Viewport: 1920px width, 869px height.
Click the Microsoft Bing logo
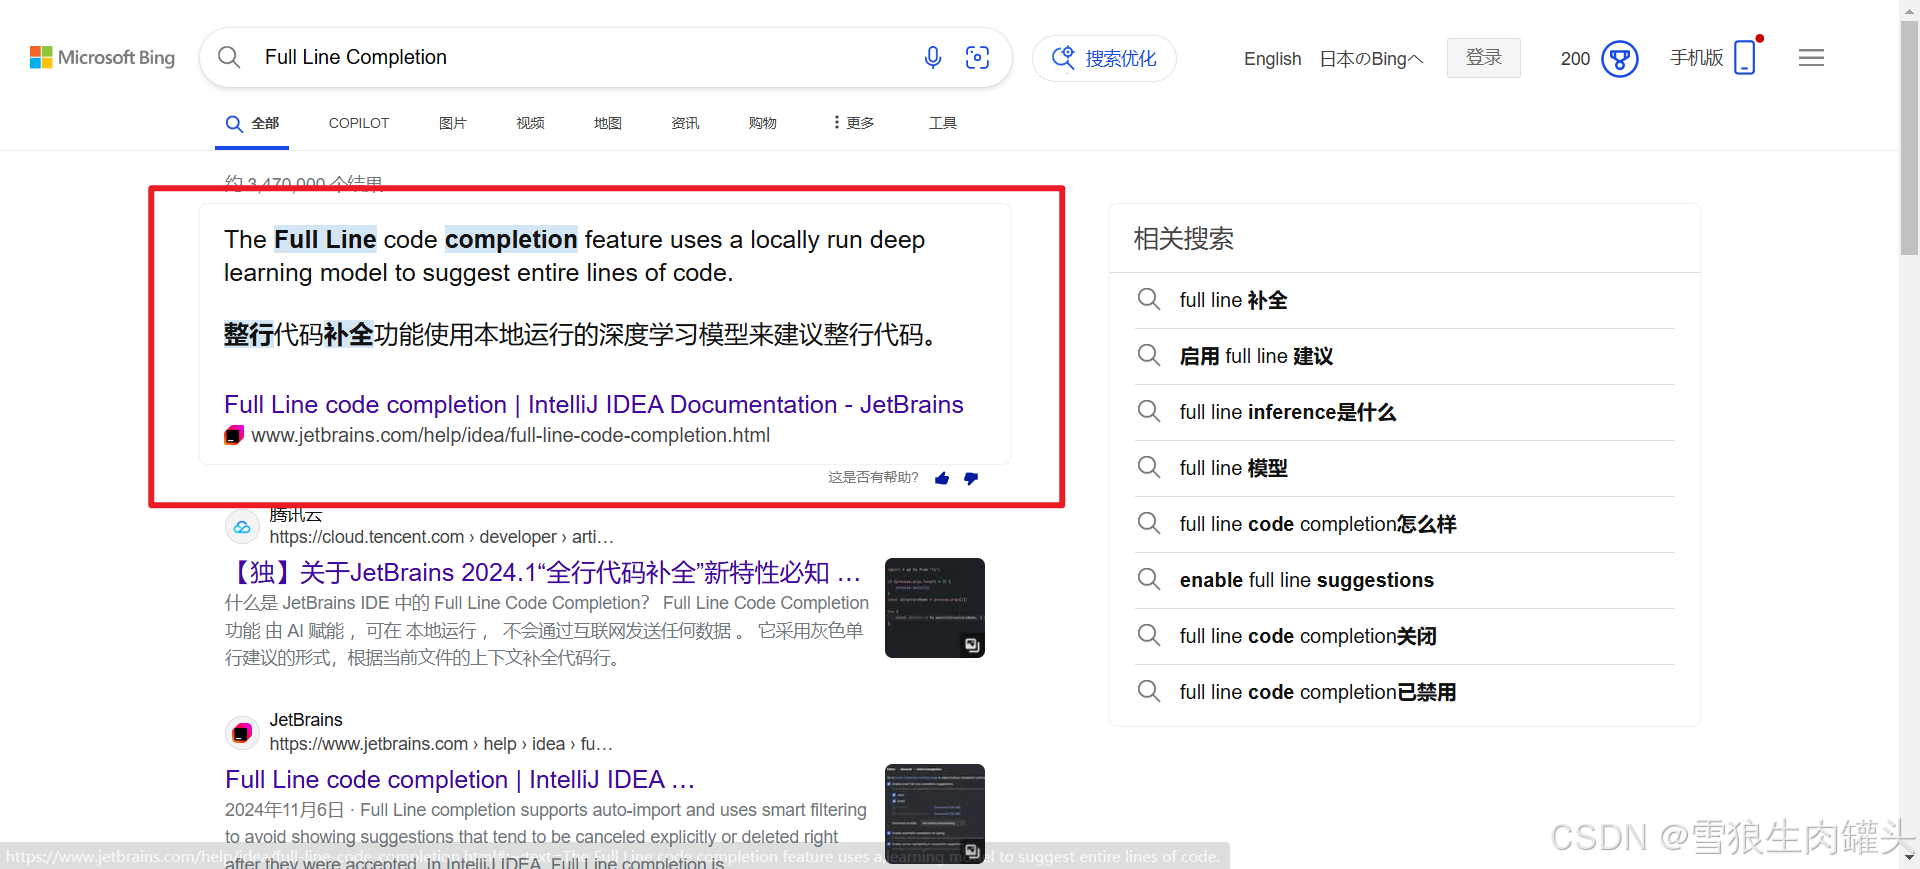[x=102, y=58]
